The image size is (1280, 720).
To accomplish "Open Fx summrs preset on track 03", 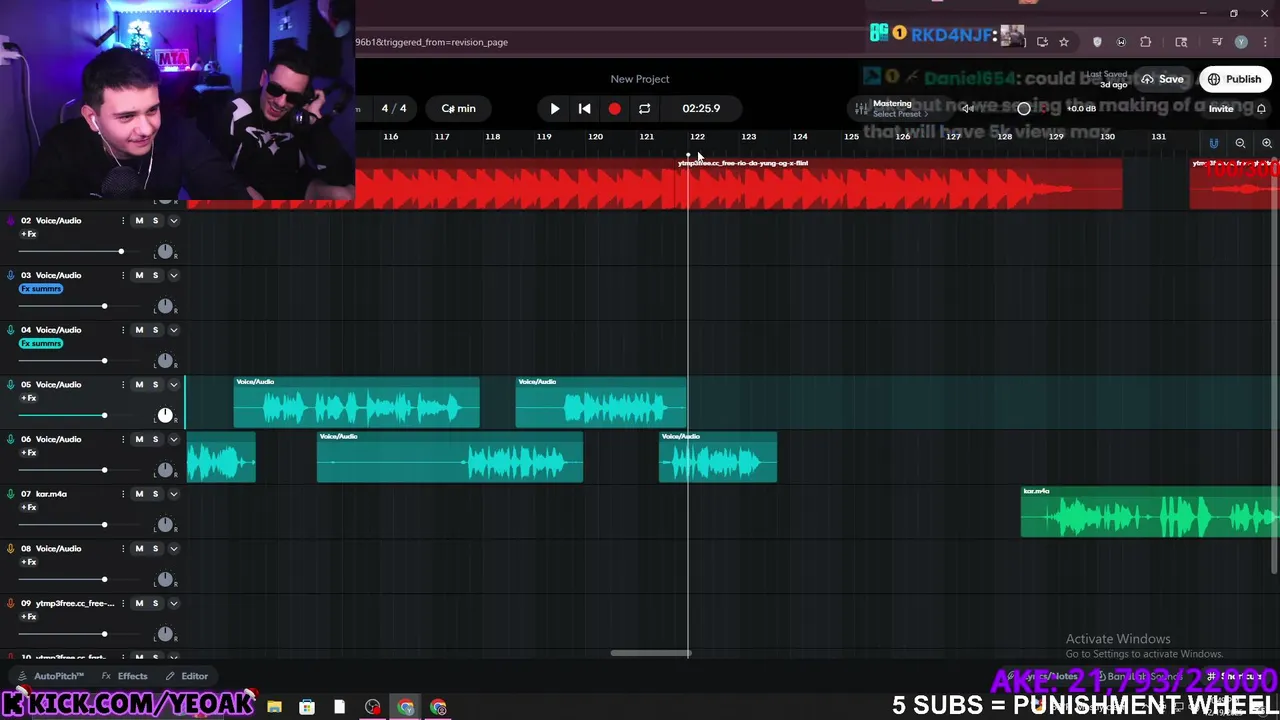I will [41, 289].
